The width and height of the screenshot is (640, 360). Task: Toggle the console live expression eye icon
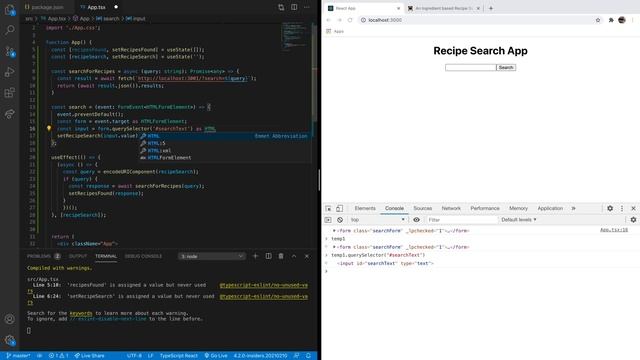point(416,220)
